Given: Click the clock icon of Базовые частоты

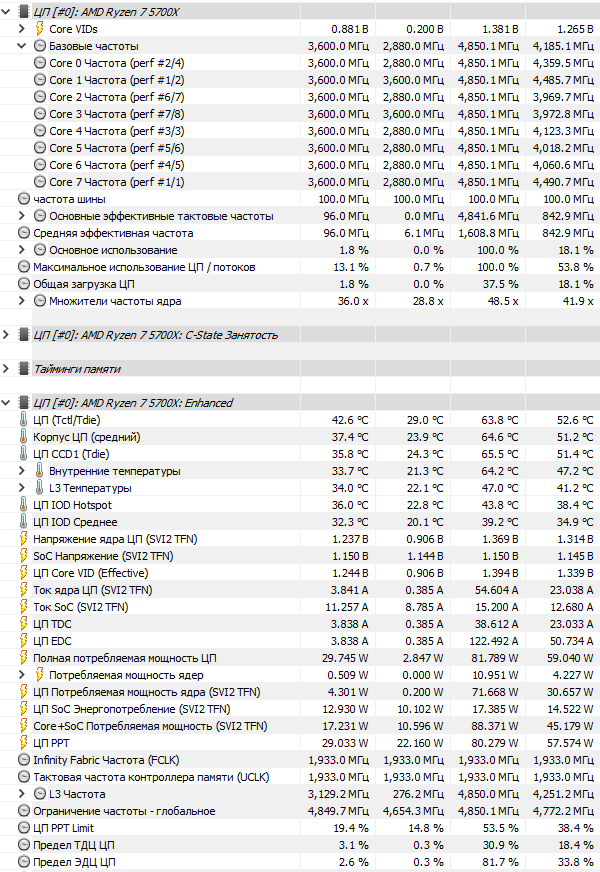Looking at the screenshot, I should 39,46.
